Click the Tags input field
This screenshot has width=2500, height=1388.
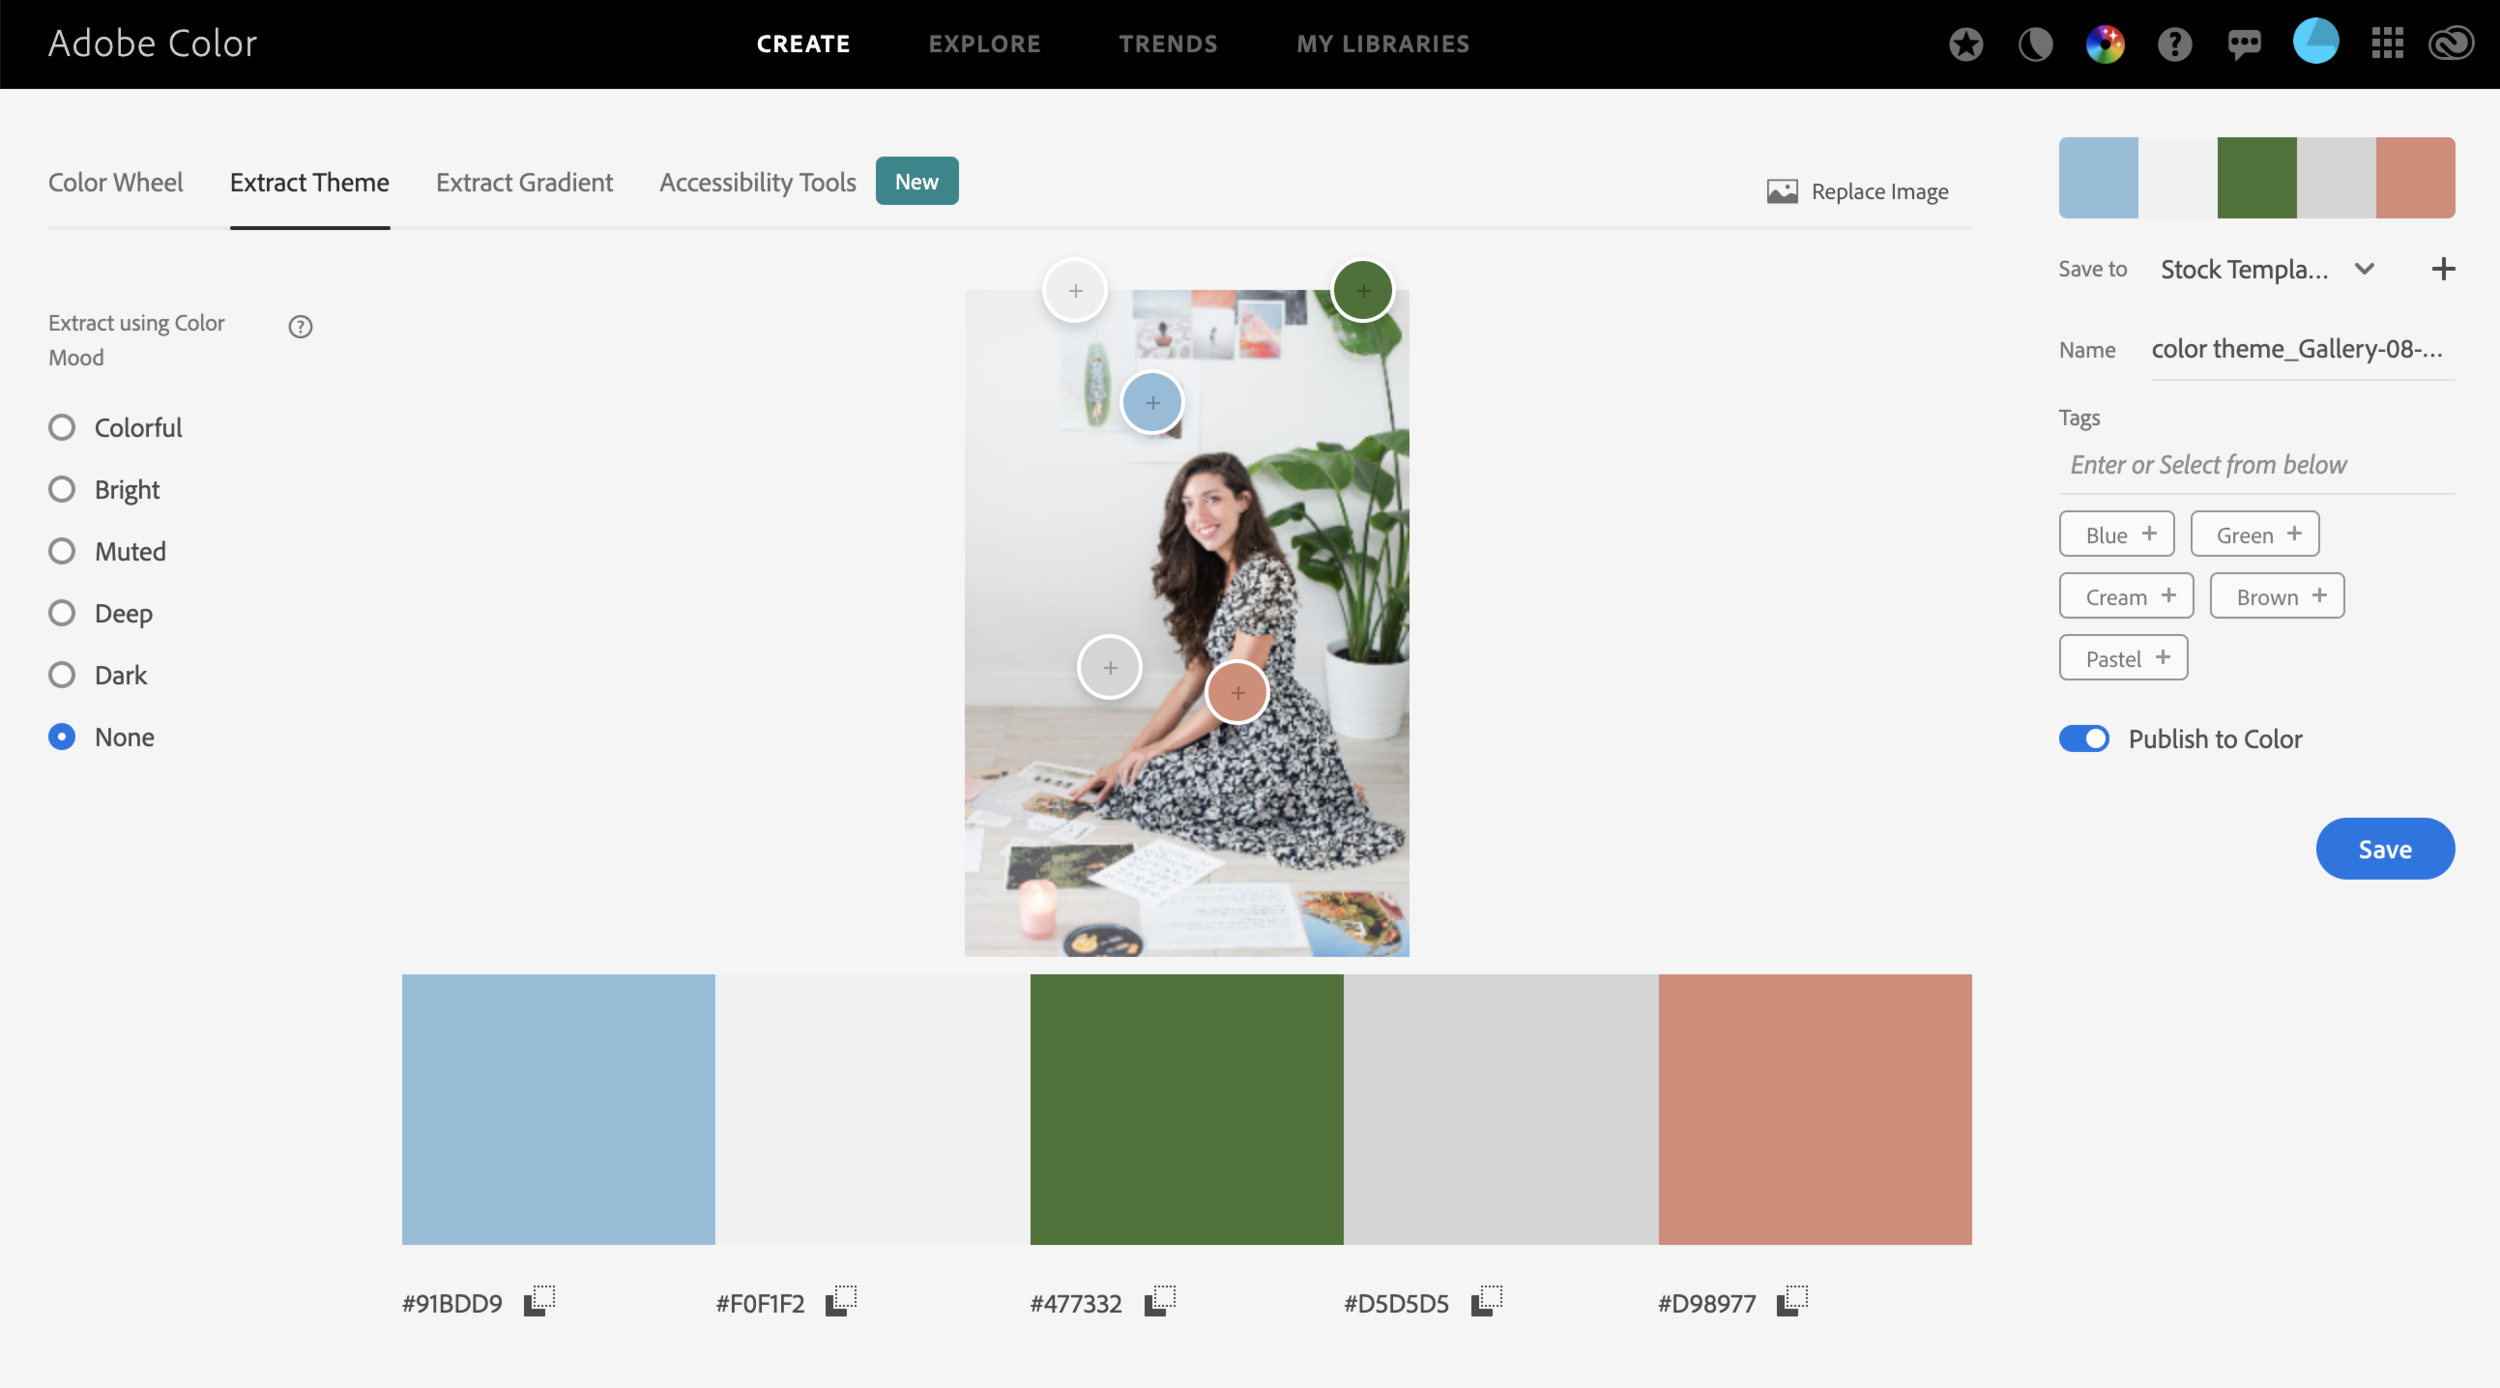[2255, 465]
